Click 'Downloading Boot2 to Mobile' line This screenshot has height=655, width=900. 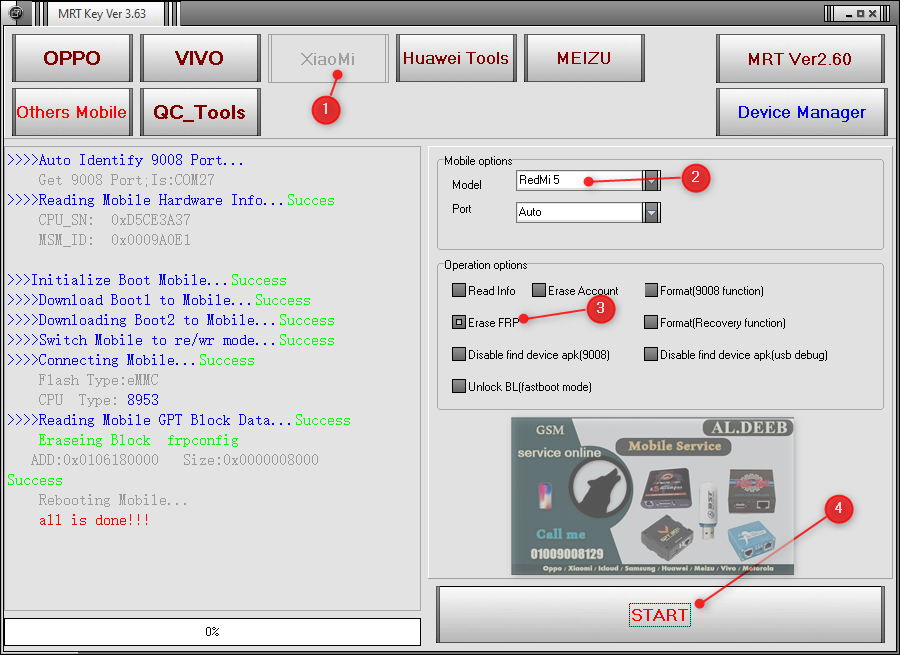170,320
